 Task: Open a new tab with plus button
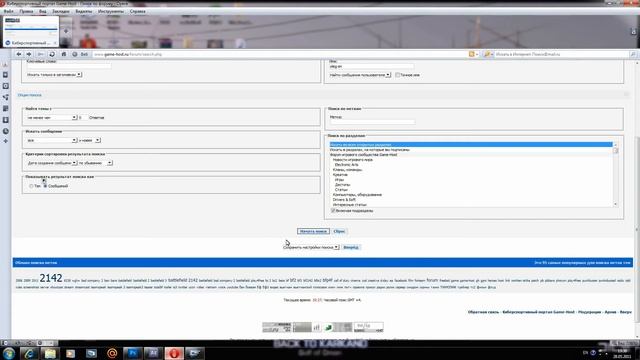pos(66,31)
